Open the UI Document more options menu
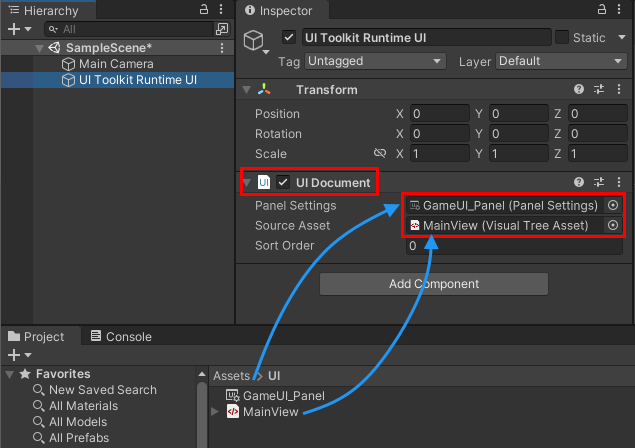 (619, 182)
